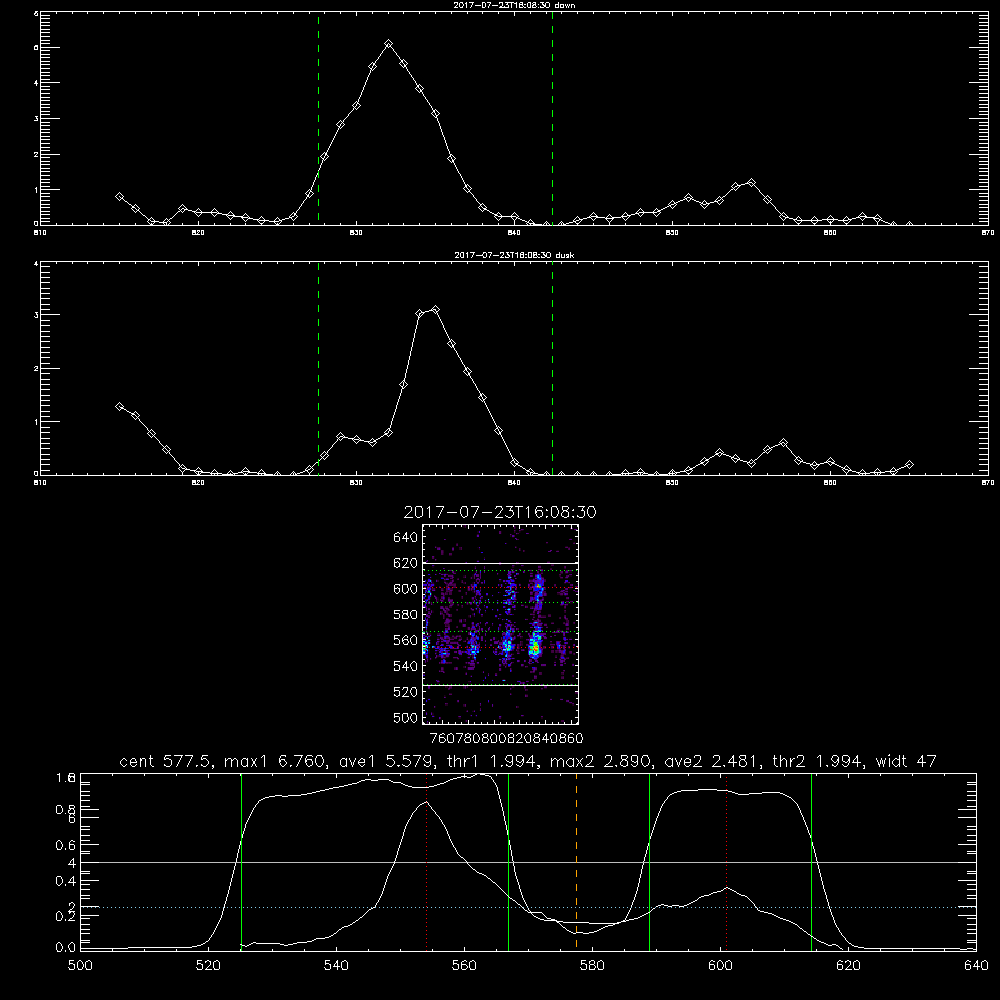Image resolution: width=1000 pixels, height=1000 pixels.
Task: Click the 540 x-axis label of bottom plot
Action: click(336, 966)
